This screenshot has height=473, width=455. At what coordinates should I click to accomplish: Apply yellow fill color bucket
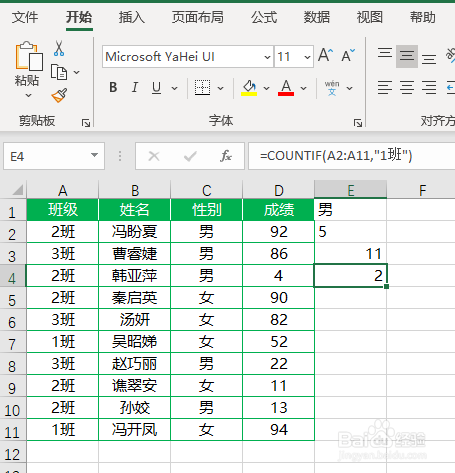pos(249,88)
